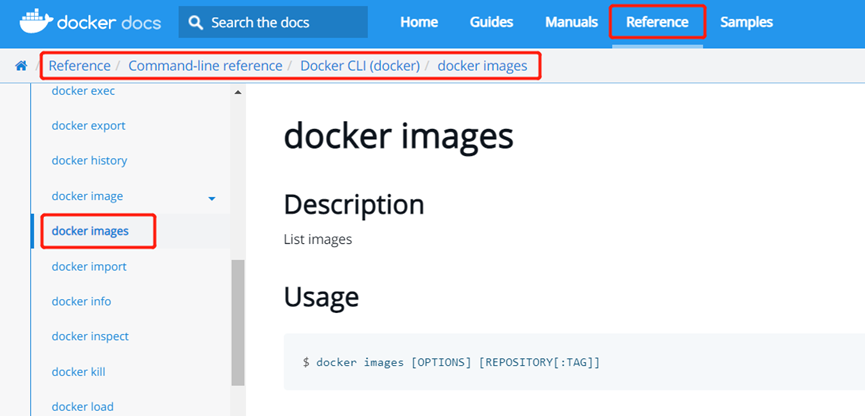Click the Usage heading
This screenshot has width=865, height=416.
point(321,297)
